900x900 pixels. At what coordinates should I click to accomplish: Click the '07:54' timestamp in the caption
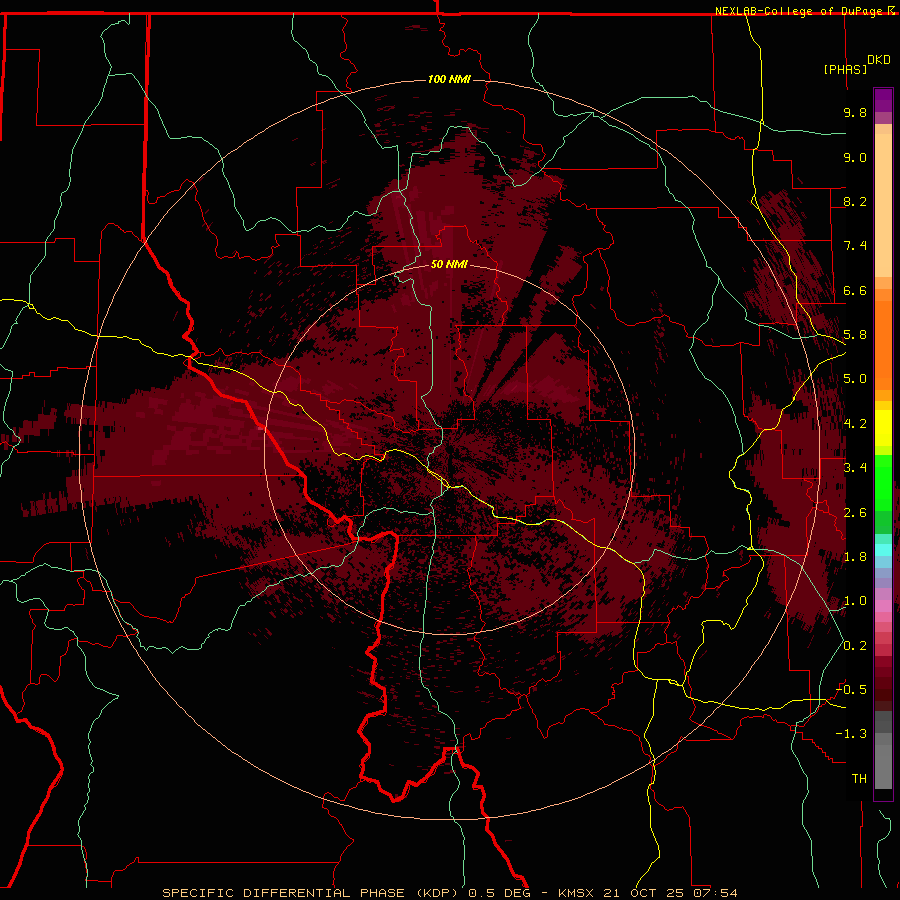click(715, 893)
